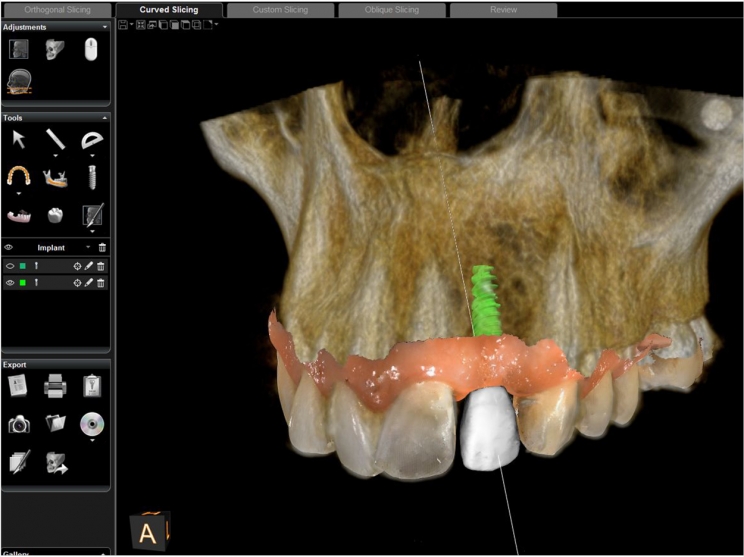Delete the first implant using trash icon
Image resolution: width=744 pixels, height=557 pixels.
tap(101, 266)
